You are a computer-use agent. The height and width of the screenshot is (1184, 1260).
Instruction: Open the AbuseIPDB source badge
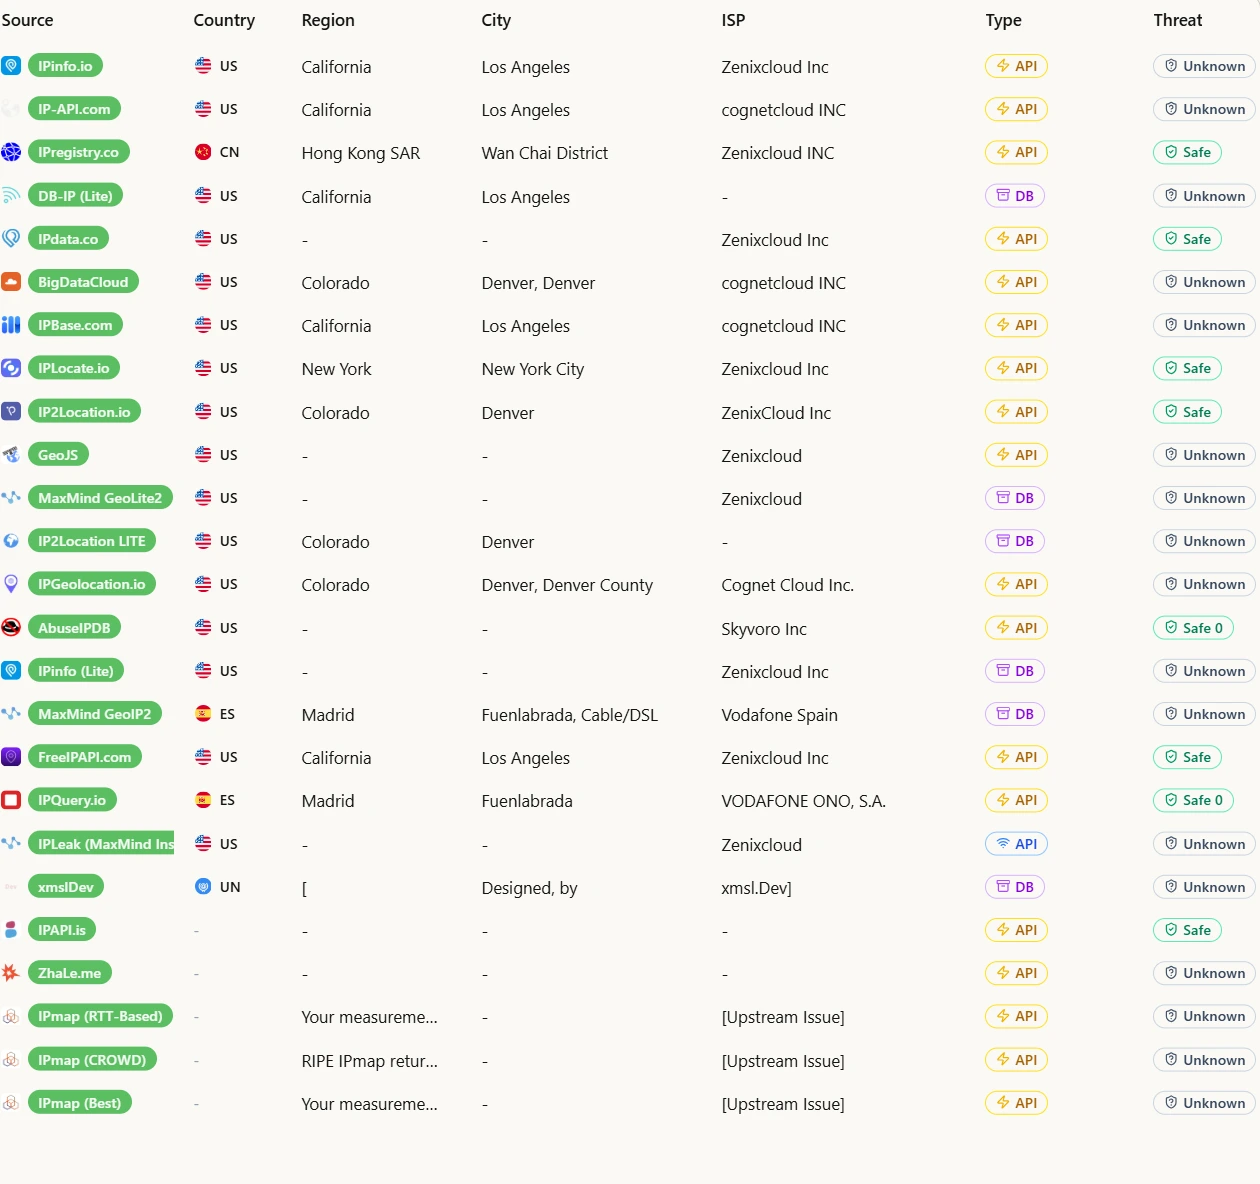(74, 628)
